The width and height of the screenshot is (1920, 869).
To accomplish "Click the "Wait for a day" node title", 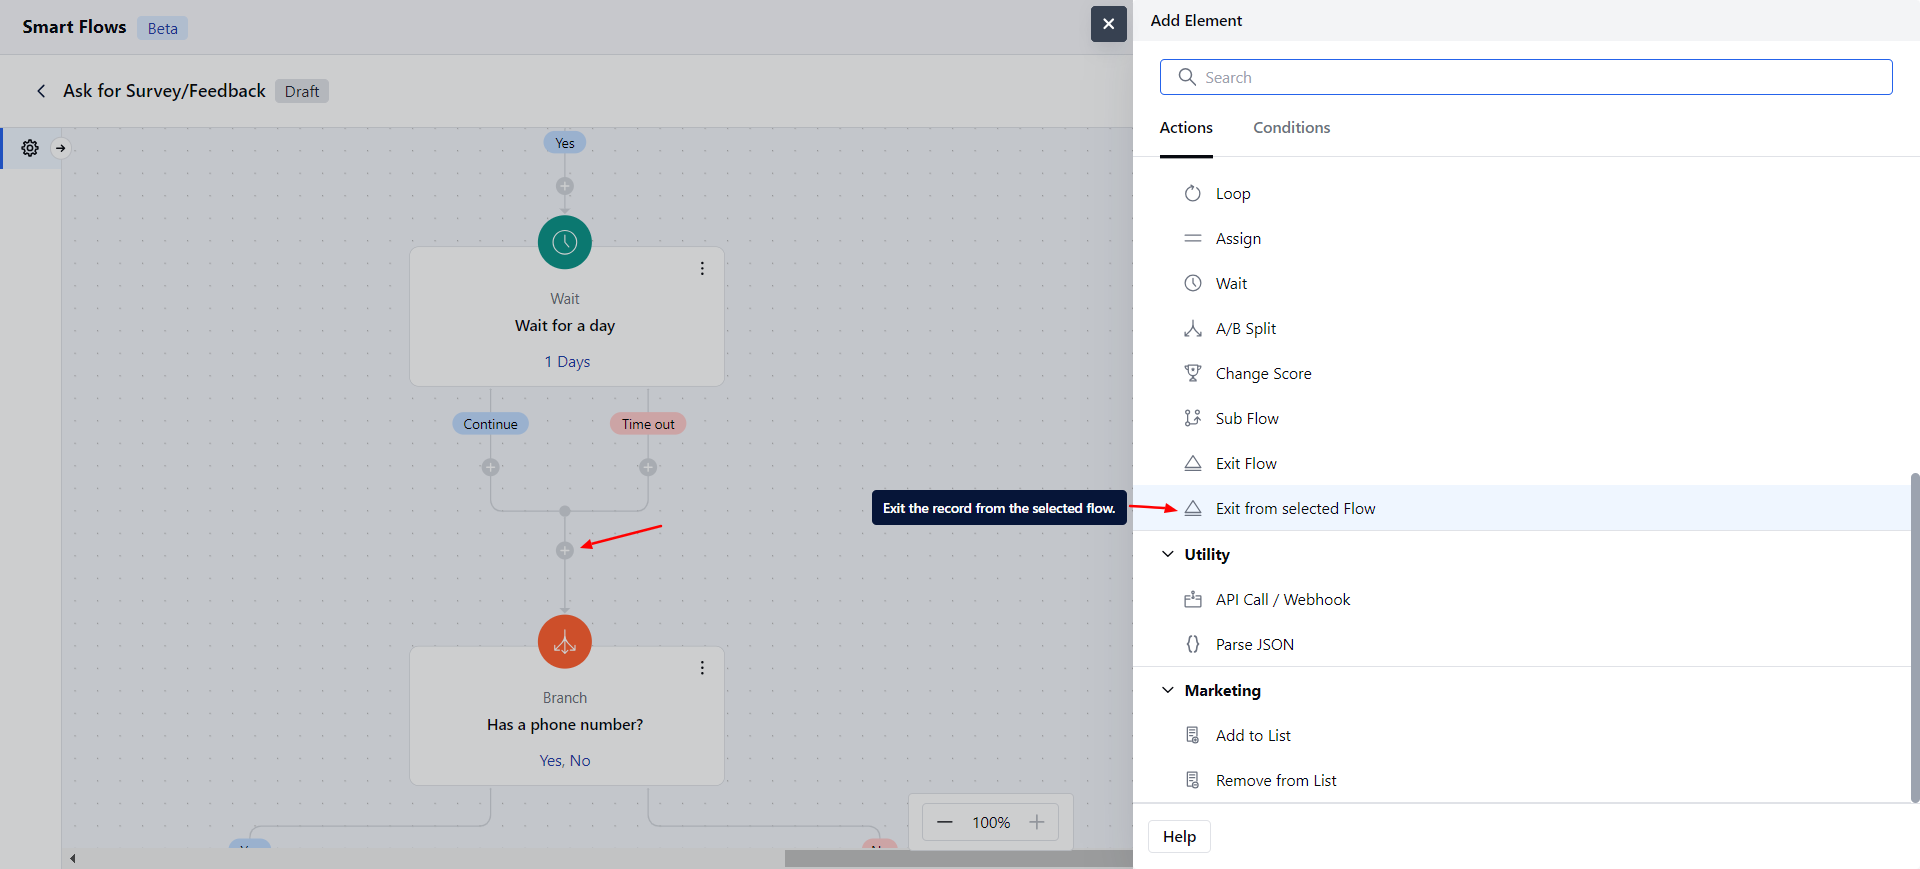I will tap(565, 325).
